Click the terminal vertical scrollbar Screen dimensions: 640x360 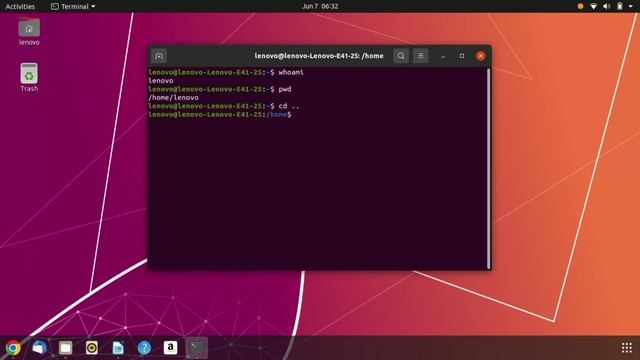point(488,168)
